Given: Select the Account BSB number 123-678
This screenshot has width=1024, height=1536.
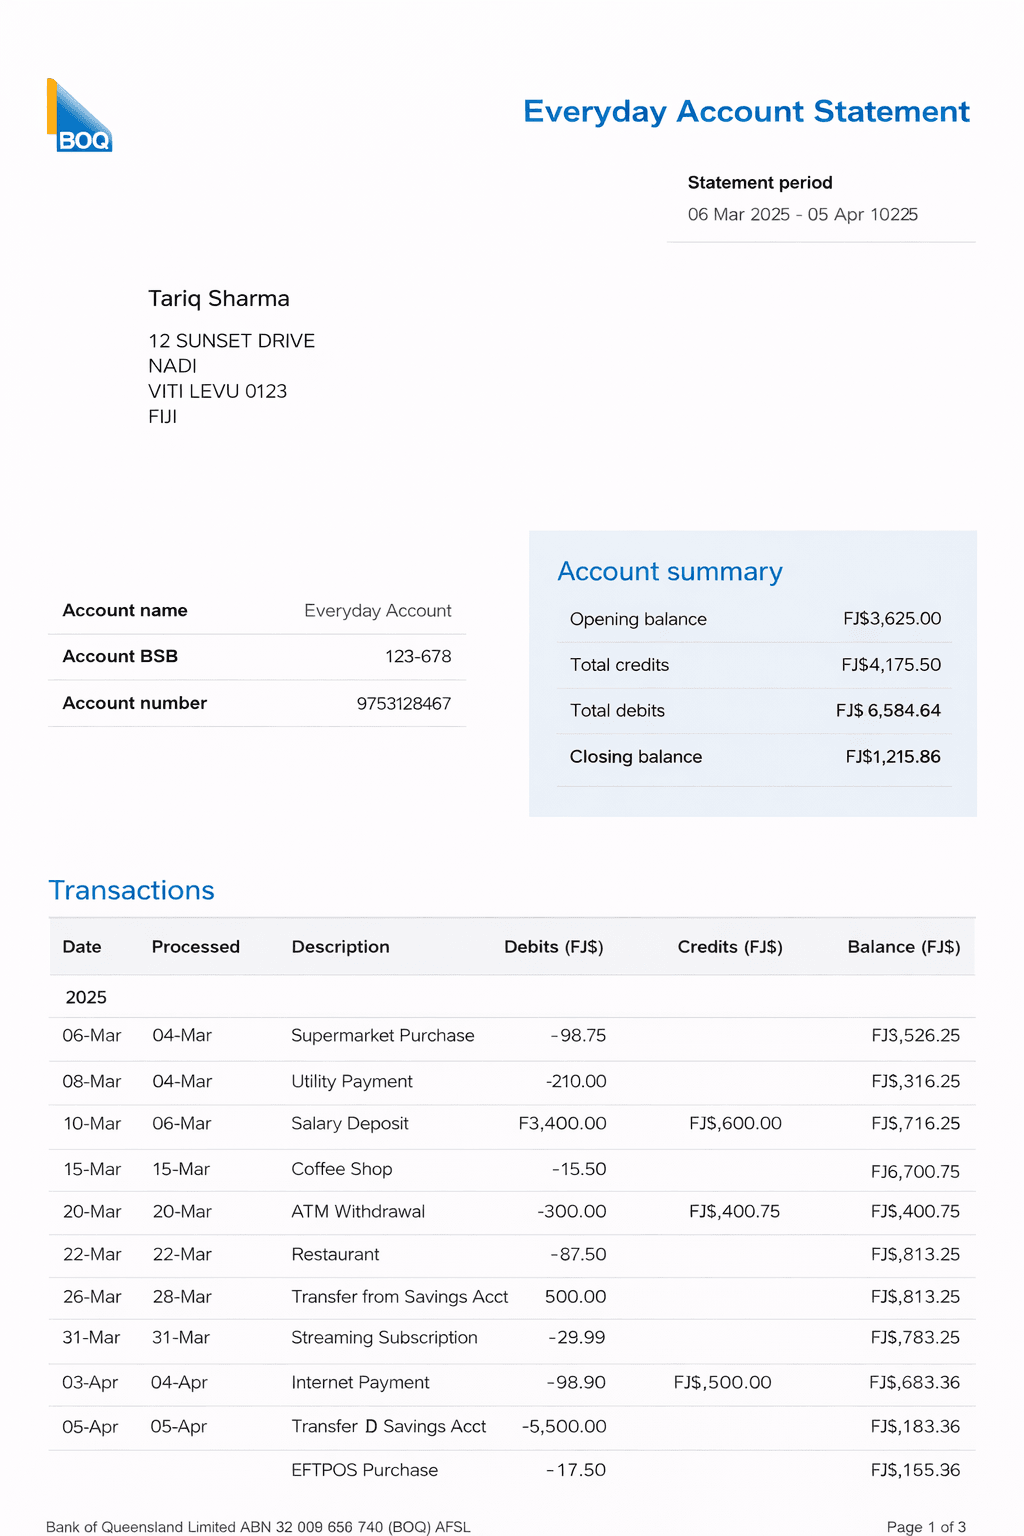Looking at the screenshot, I should pos(419,656).
